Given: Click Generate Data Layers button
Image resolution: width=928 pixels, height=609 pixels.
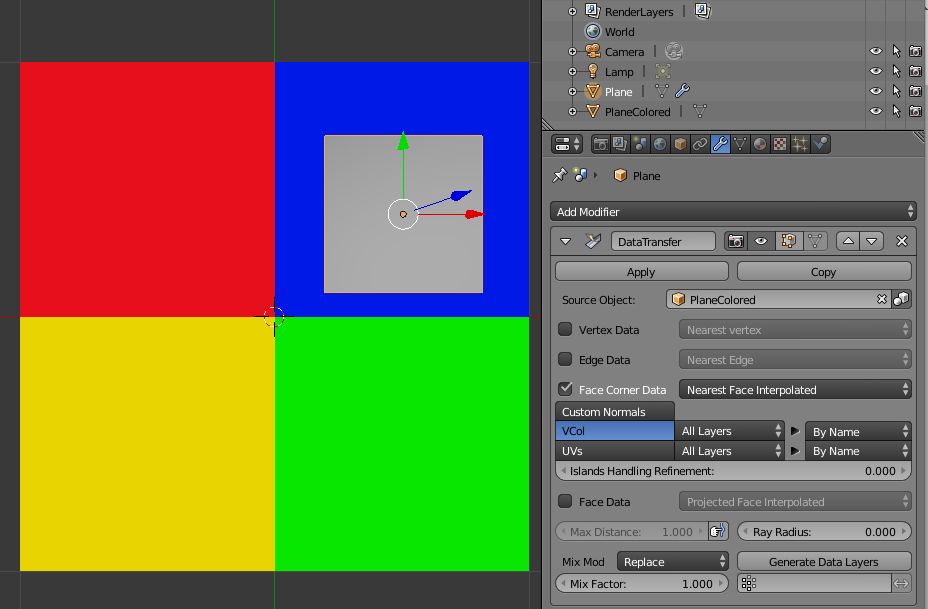Looking at the screenshot, I should (x=824, y=562).
